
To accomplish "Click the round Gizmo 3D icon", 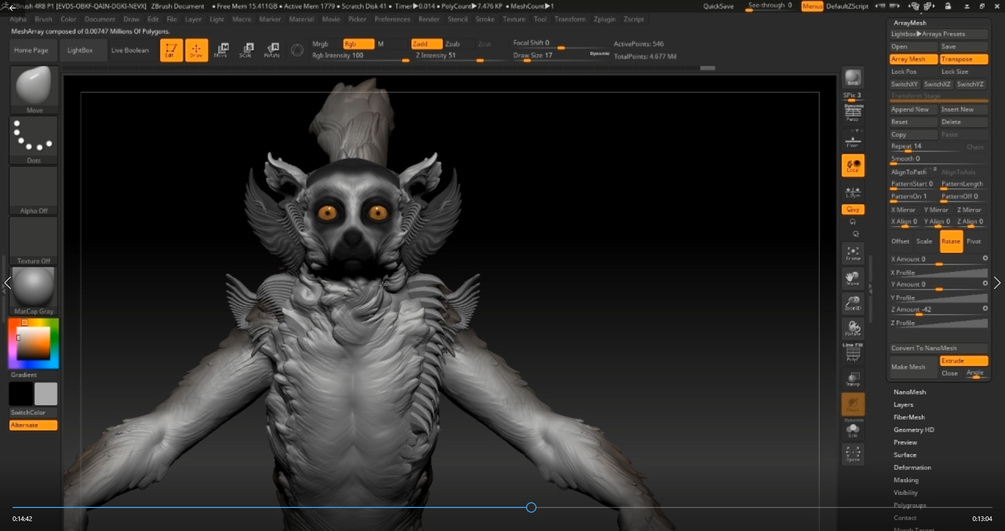I will tap(297, 50).
